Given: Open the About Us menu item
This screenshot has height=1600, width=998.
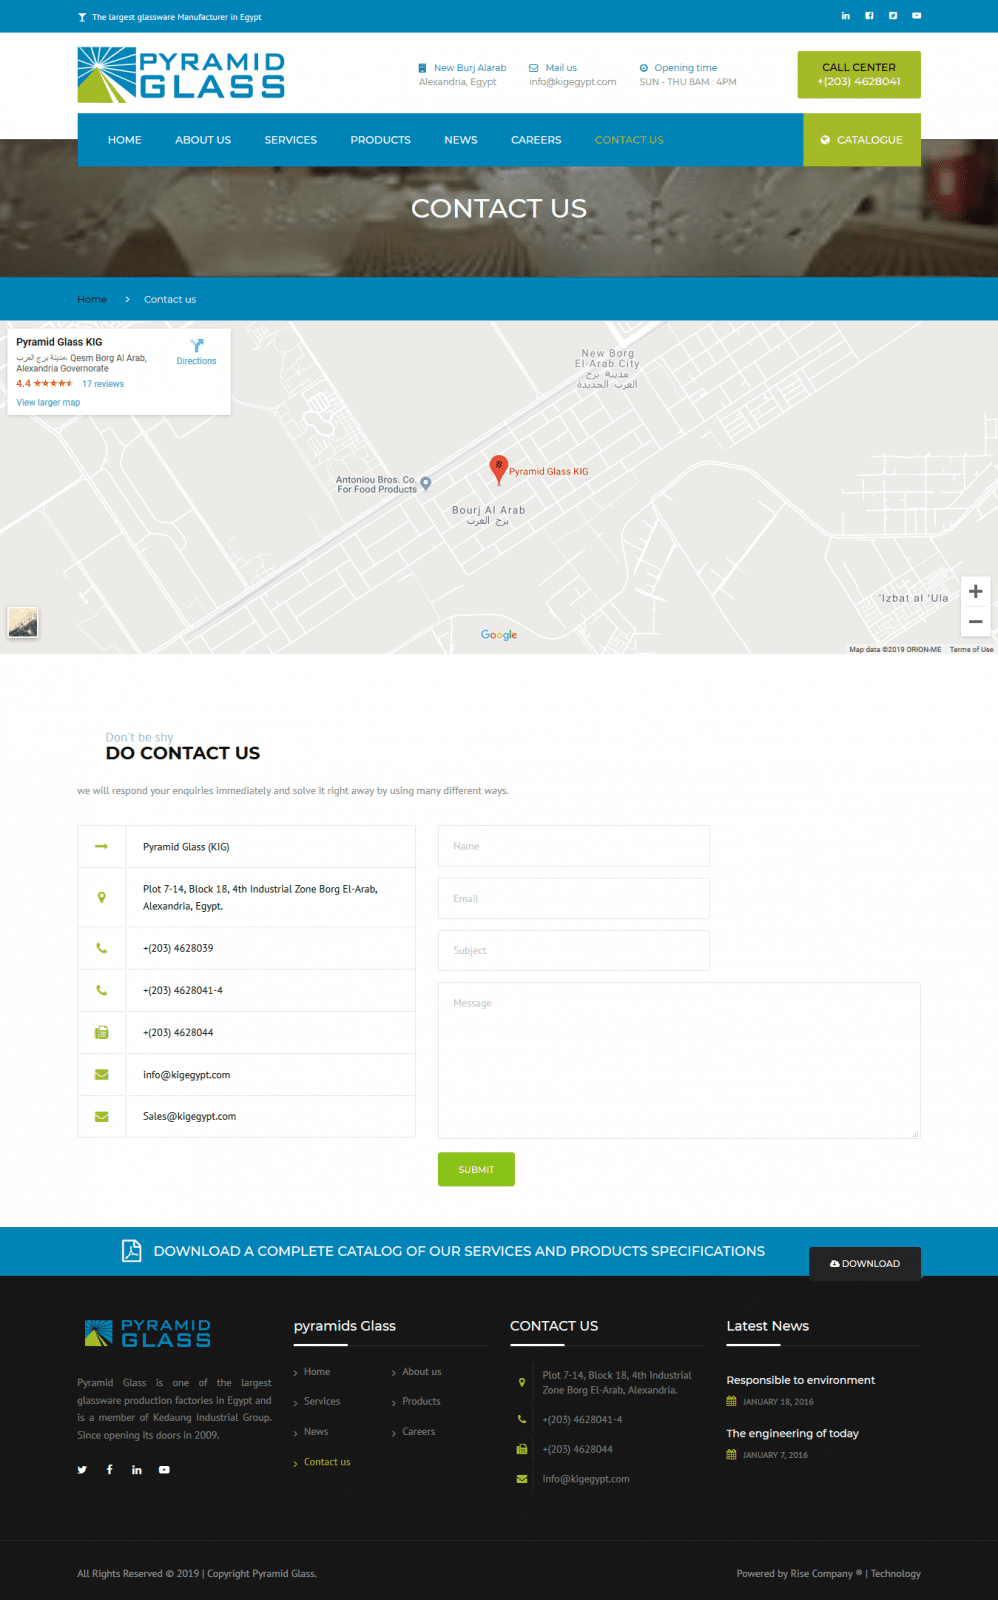Looking at the screenshot, I should click(203, 140).
